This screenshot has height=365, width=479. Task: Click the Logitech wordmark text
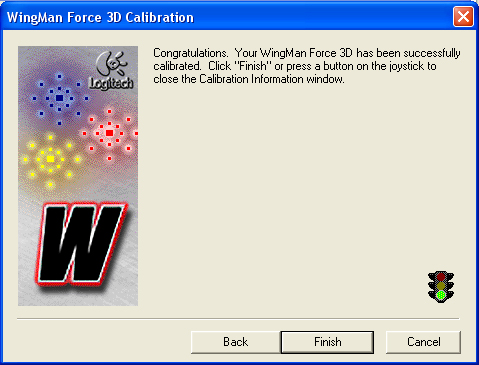(x=111, y=83)
